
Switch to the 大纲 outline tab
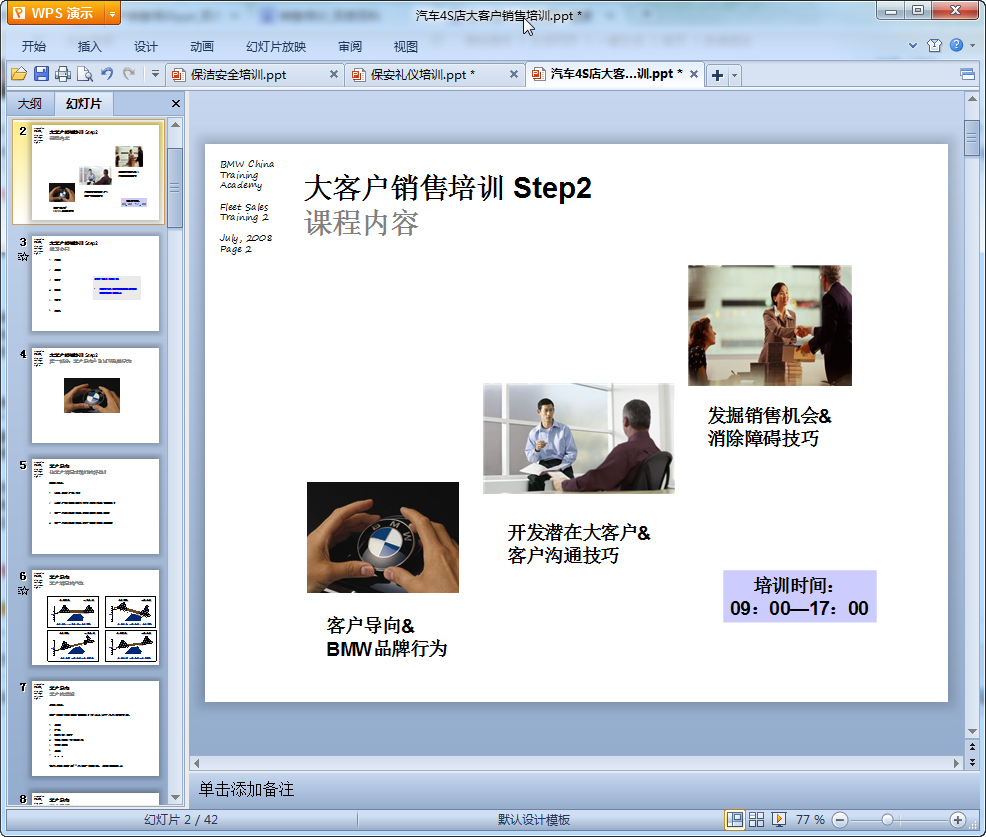(30, 104)
